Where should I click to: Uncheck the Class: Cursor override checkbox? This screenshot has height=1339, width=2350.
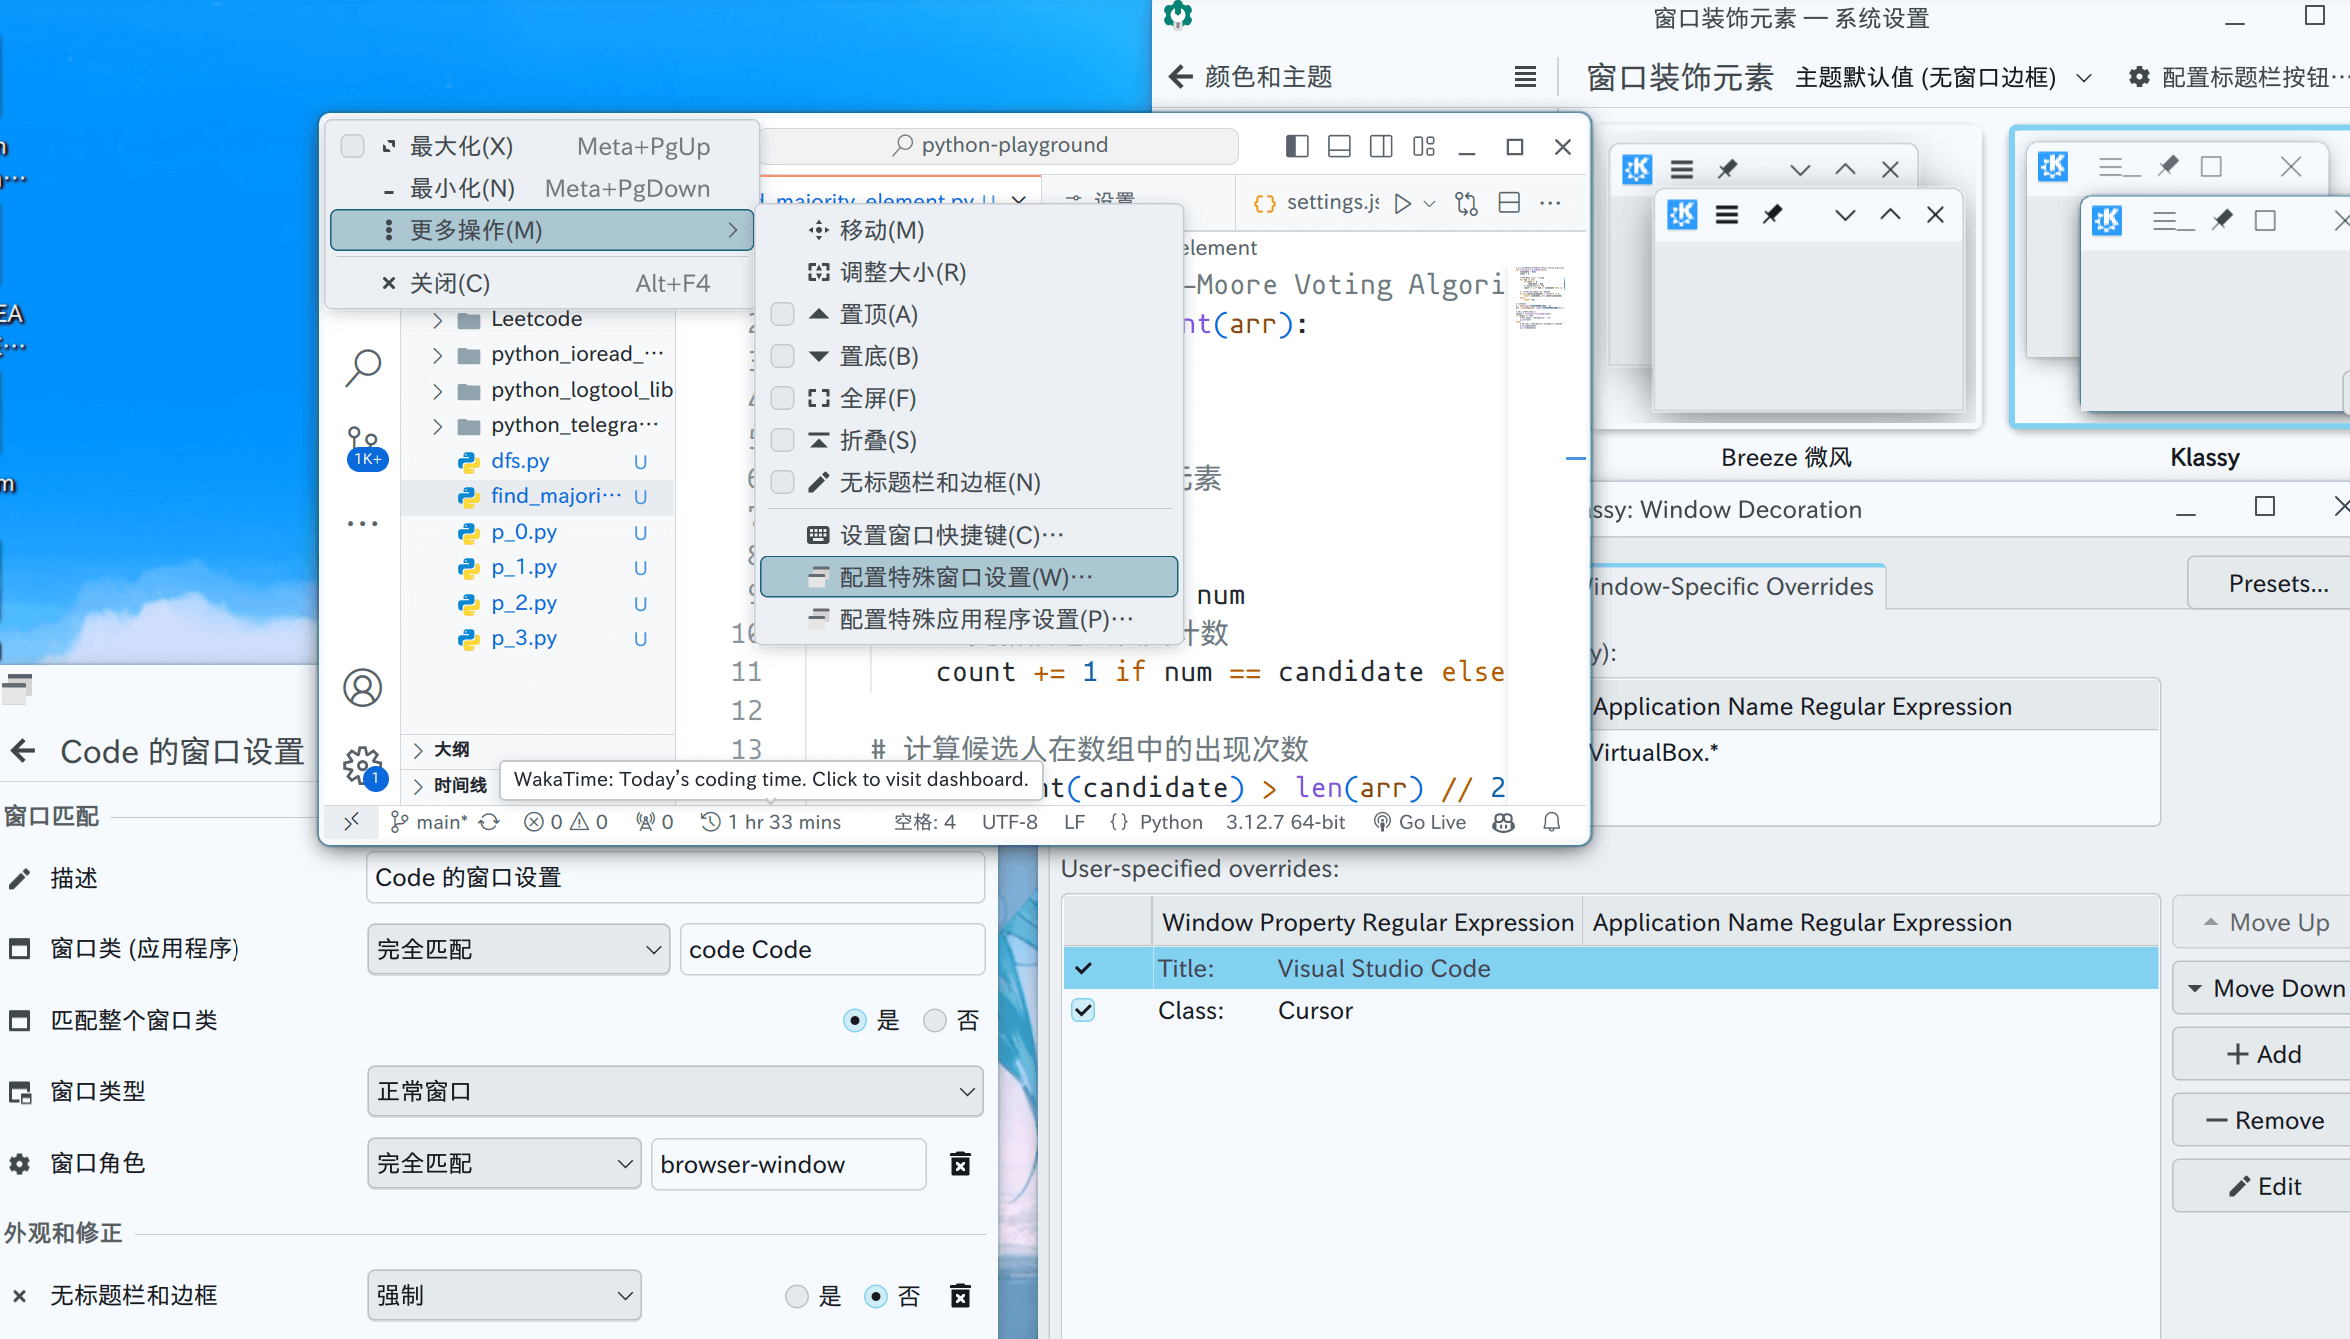pyautogui.click(x=1083, y=1010)
